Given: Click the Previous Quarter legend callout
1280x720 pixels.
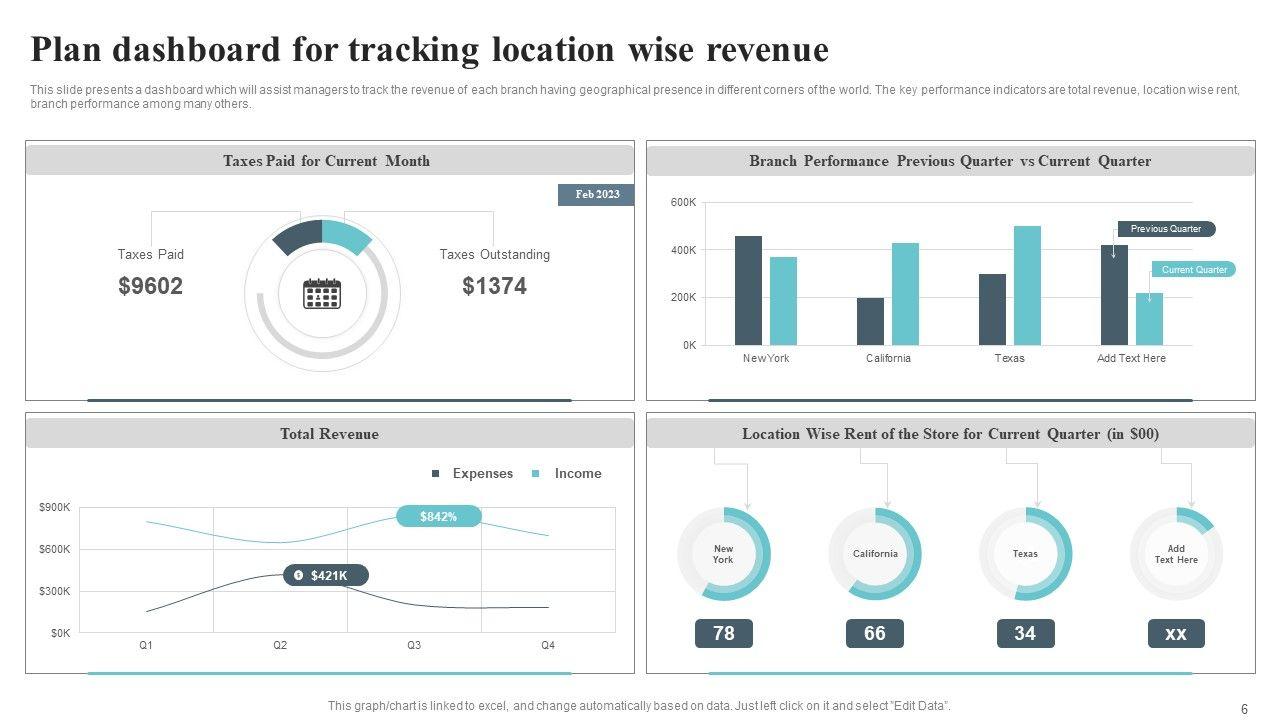Looking at the screenshot, I should point(1166,229).
